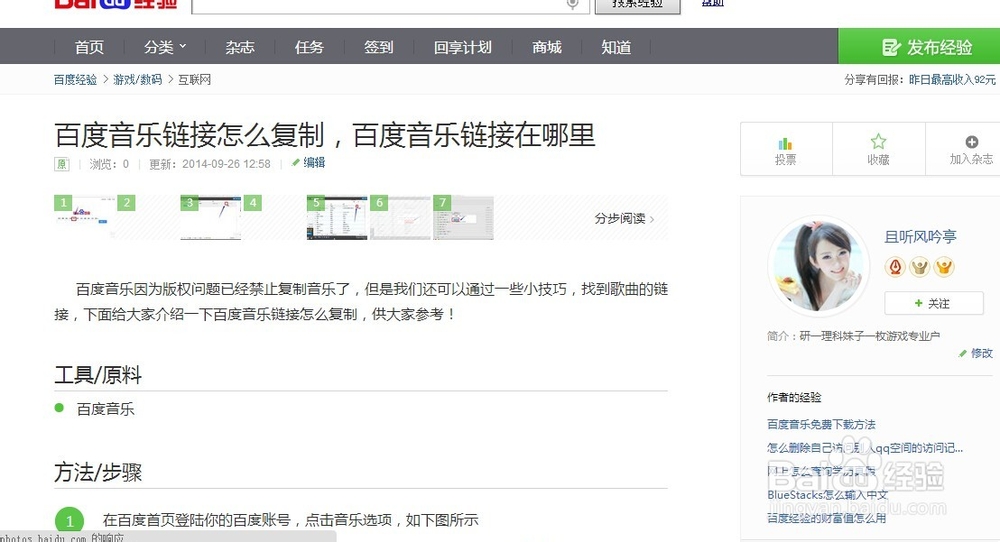Viewport: 1000px width, 542px height.
Task: Click the 互联网 breadcrumb link
Action: click(x=195, y=80)
